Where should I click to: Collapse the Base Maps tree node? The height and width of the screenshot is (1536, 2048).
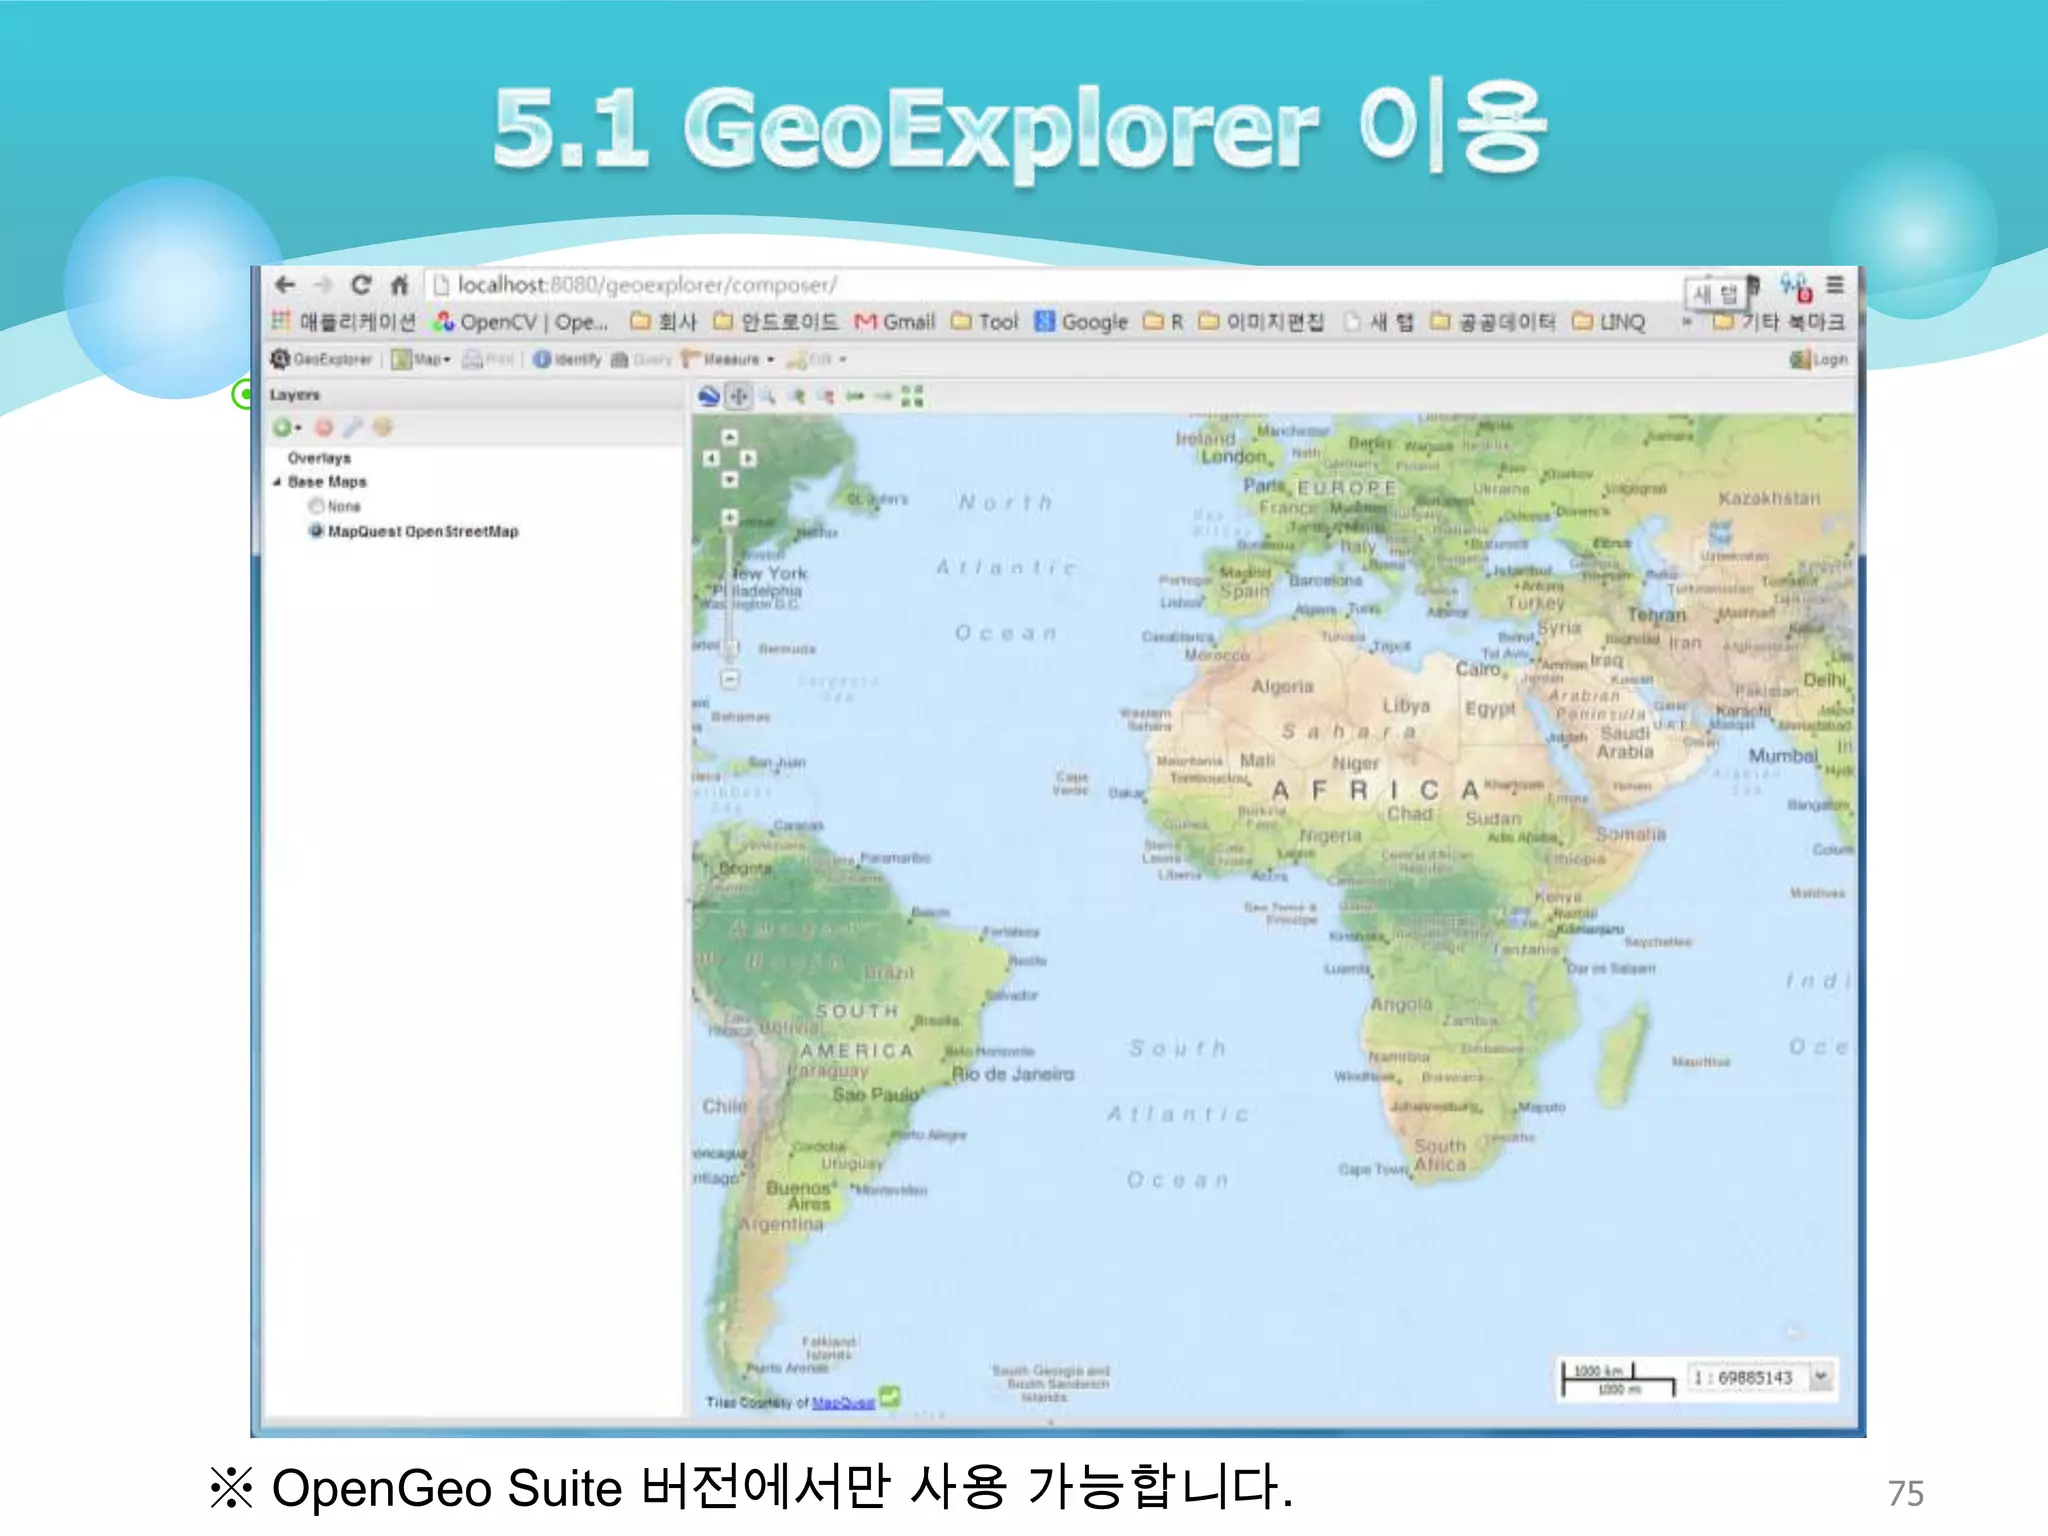point(277,482)
